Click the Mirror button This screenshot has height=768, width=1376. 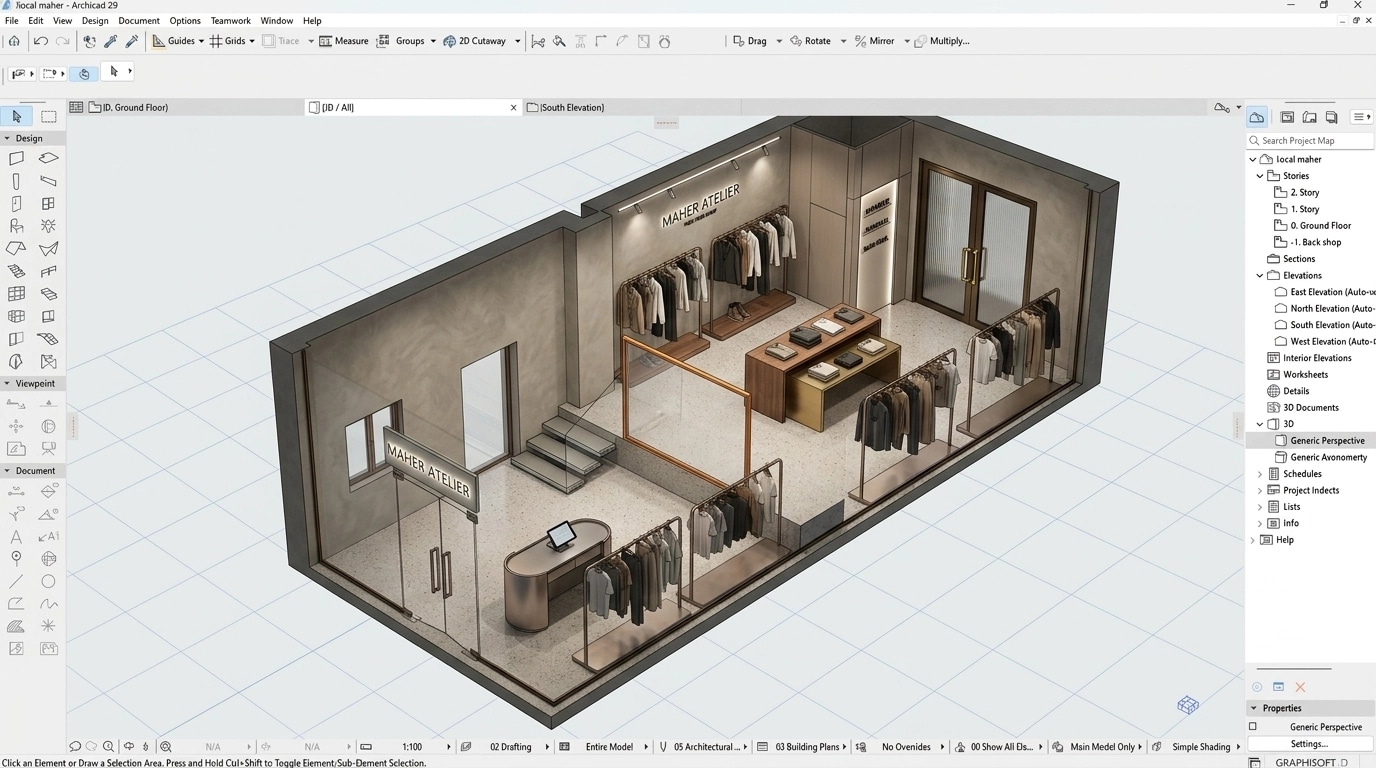click(x=875, y=41)
